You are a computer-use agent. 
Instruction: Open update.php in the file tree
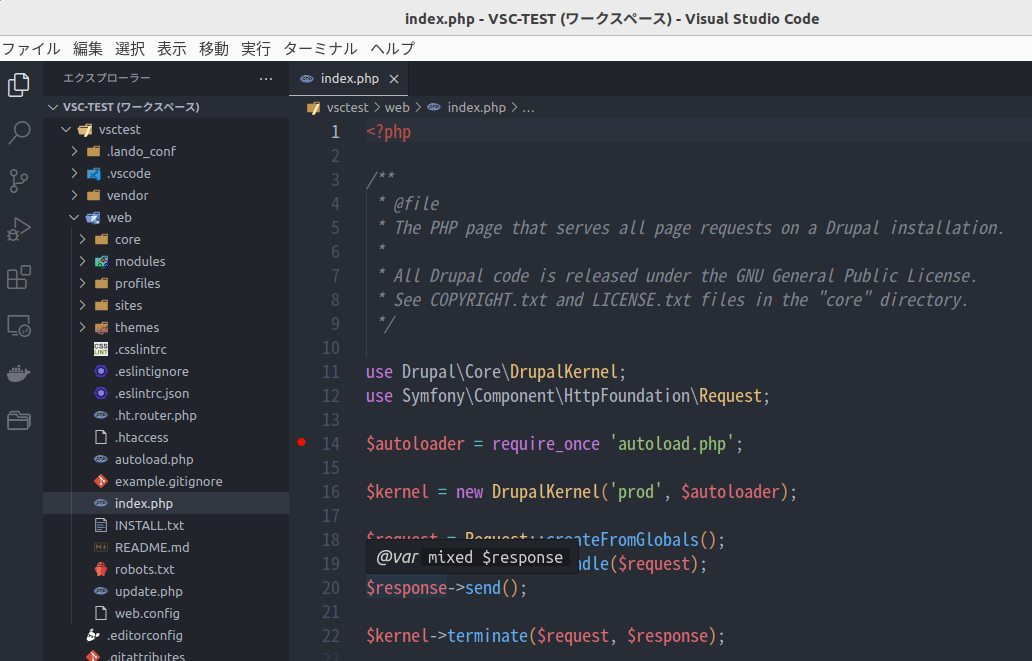point(149,591)
